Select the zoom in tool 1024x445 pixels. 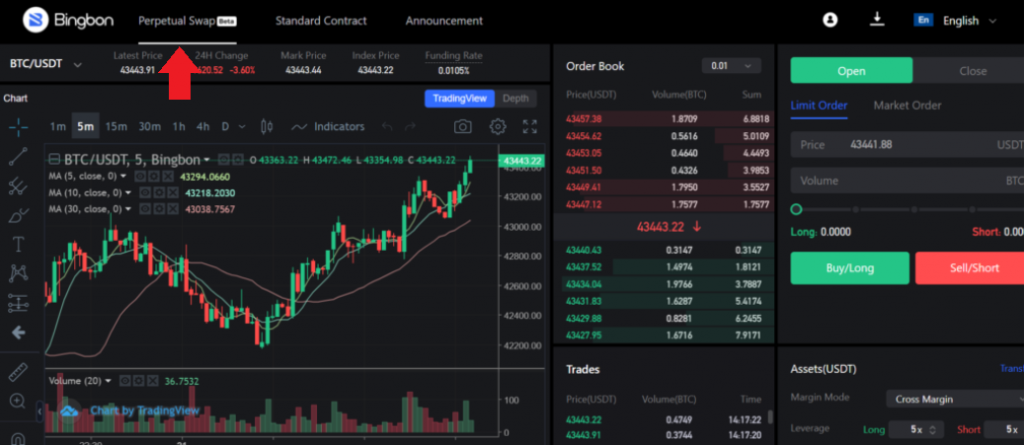pyautogui.click(x=18, y=401)
